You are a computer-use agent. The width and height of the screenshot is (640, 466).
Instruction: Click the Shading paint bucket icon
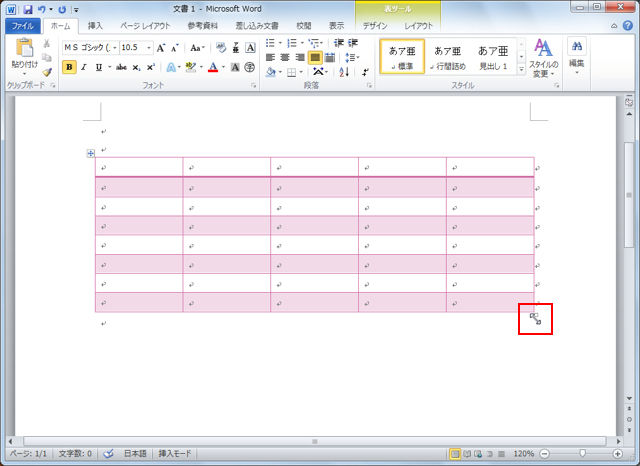[271, 72]
